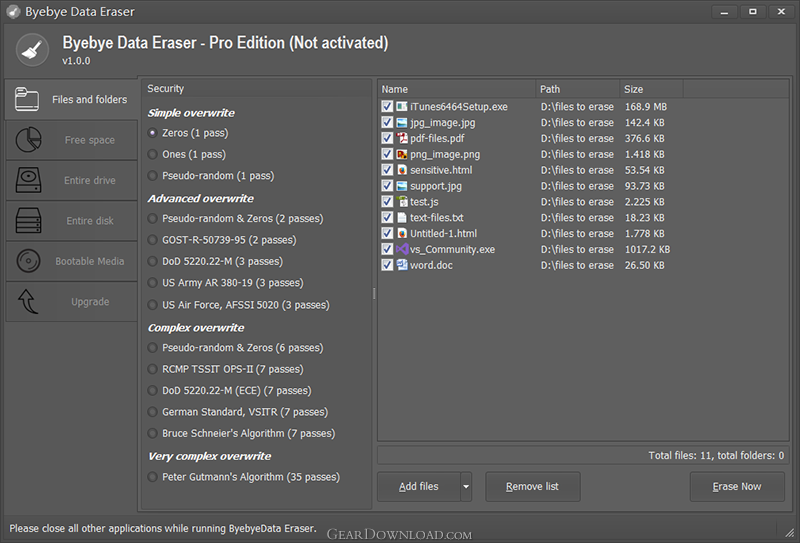Choose DoD 5220.22-M (3 passes) option
Viewport: 800px width, 543px height.
(x=152, y=261)
